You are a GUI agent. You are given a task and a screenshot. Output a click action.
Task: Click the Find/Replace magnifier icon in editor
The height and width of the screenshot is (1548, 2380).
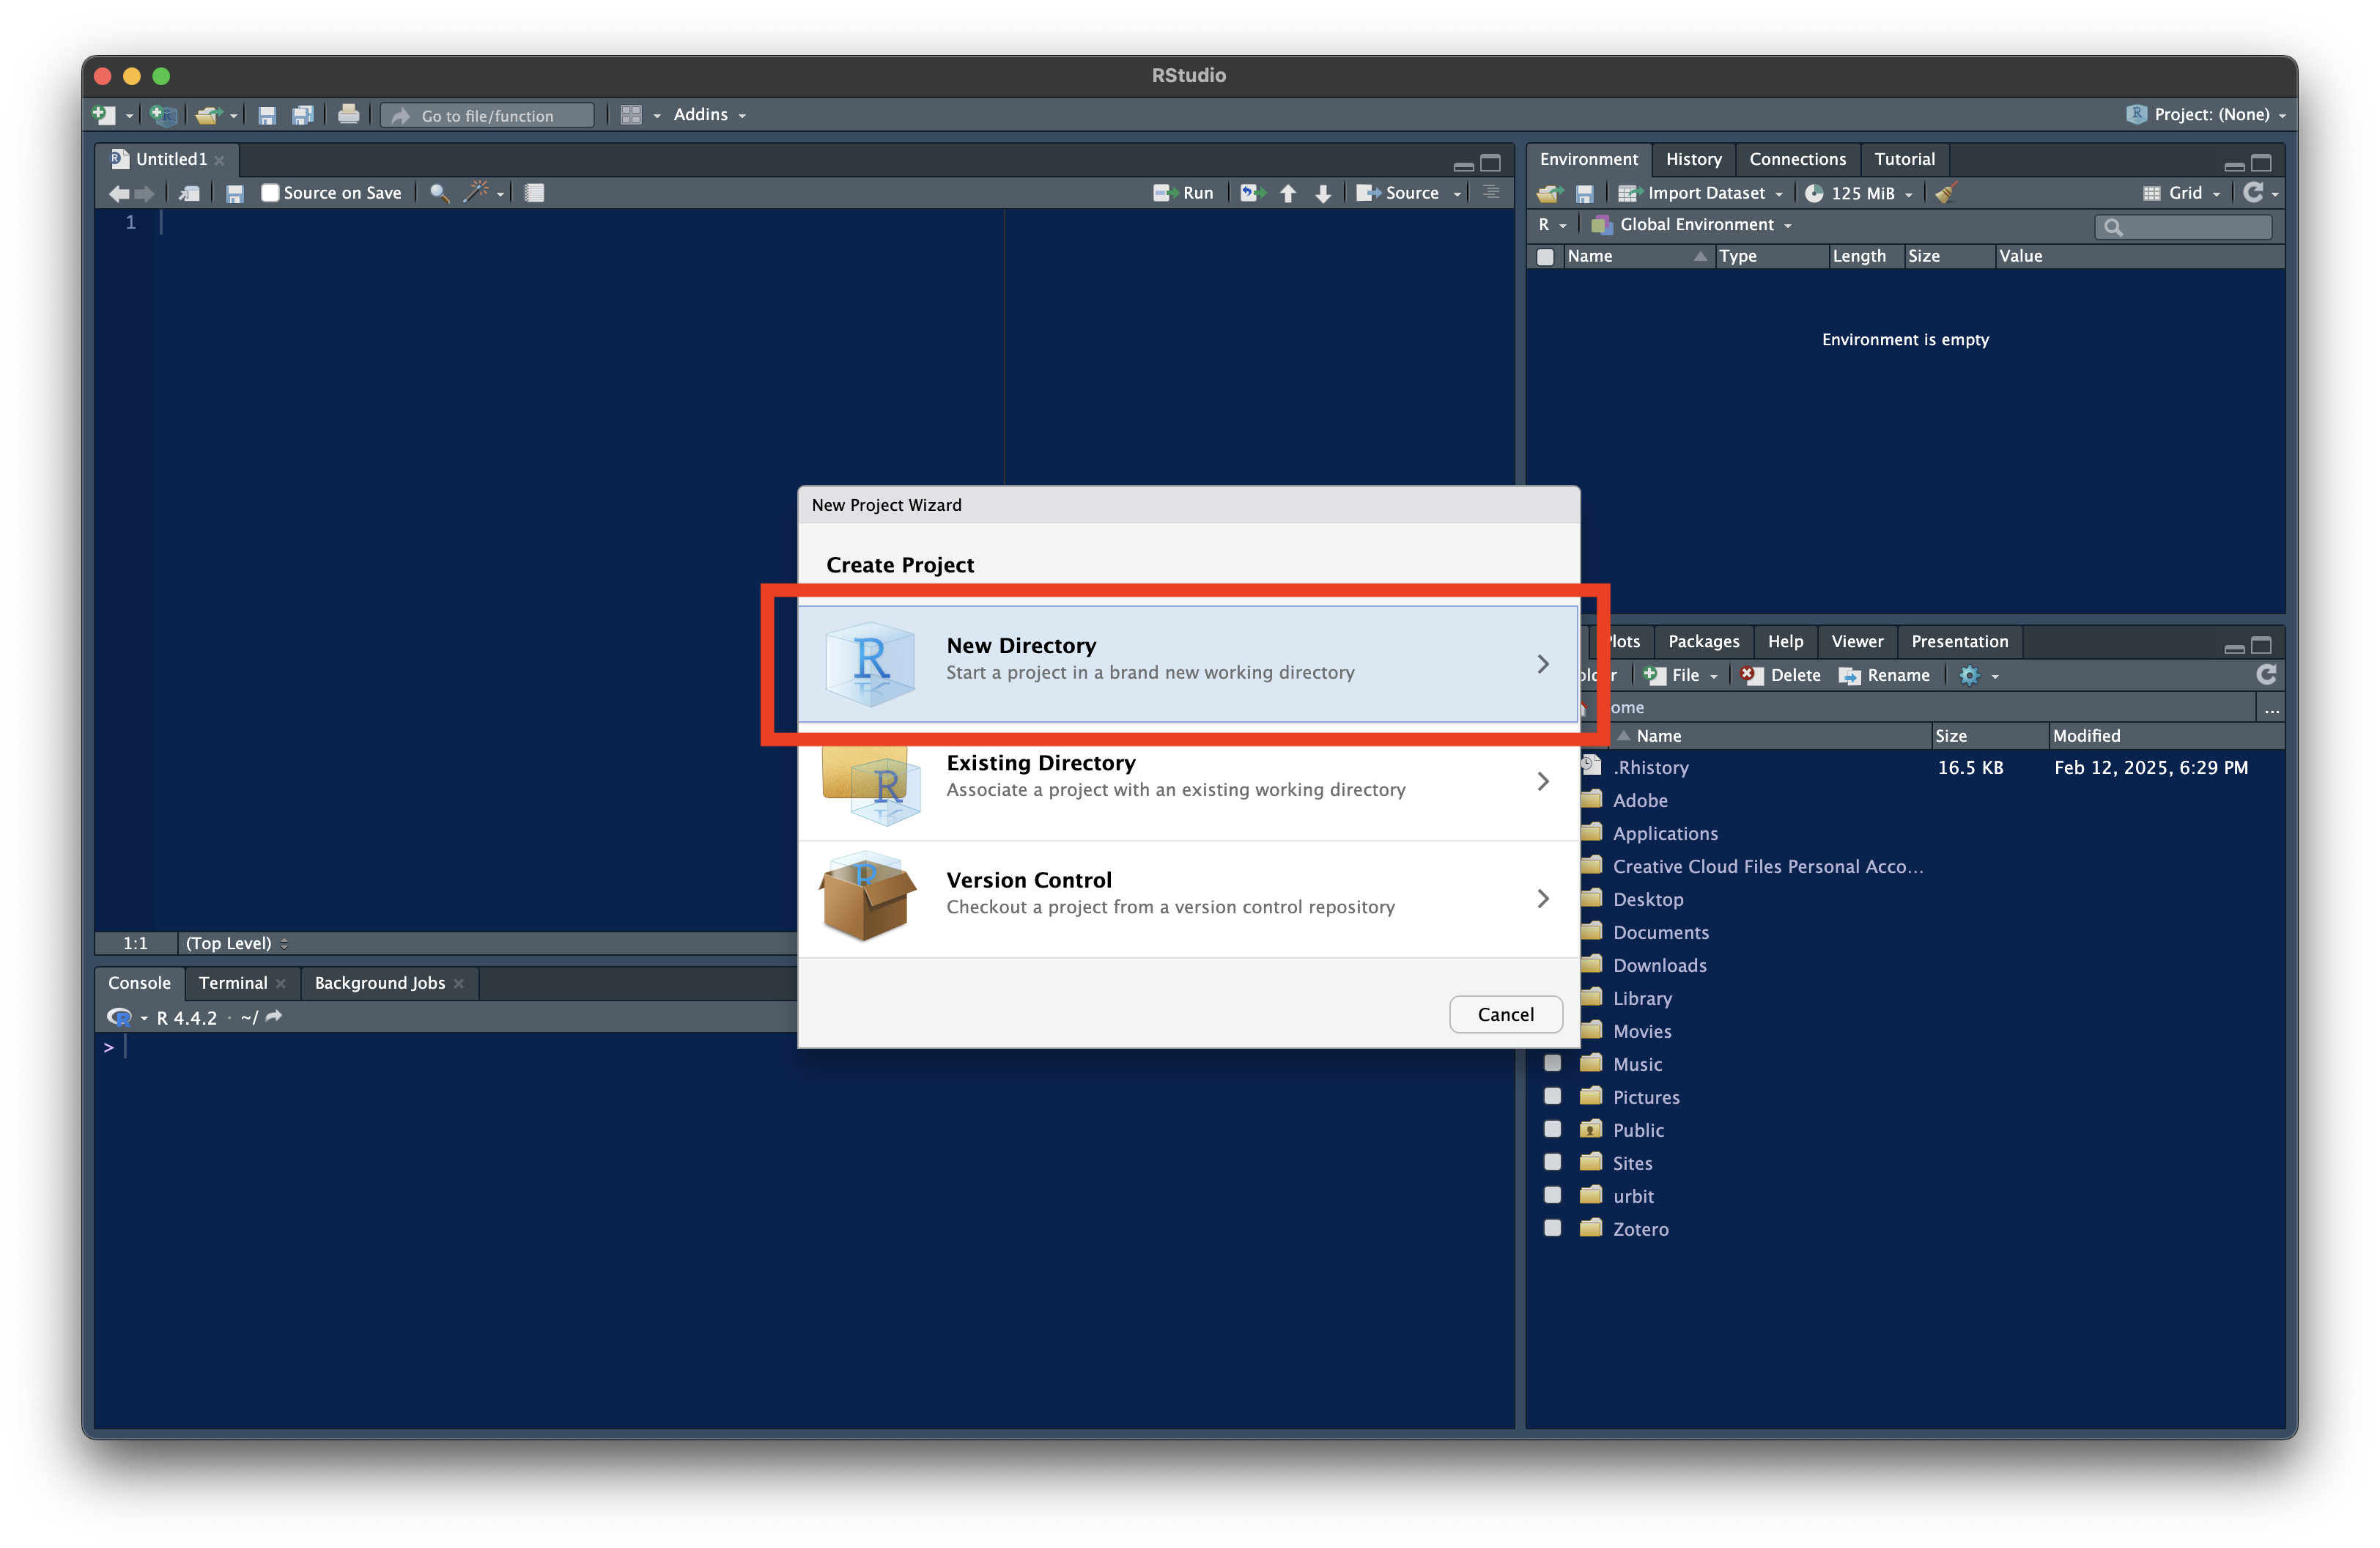click(x=439, y=193)
